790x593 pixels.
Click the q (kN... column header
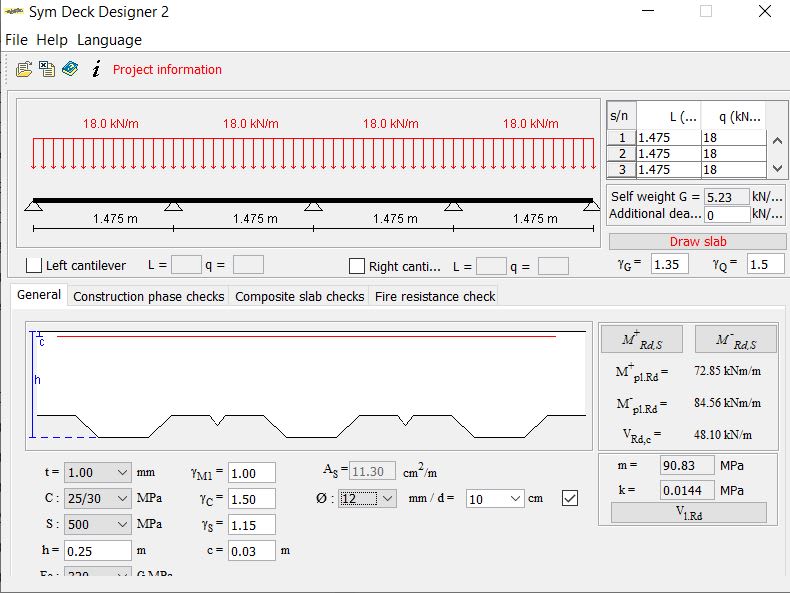[734, 116]
